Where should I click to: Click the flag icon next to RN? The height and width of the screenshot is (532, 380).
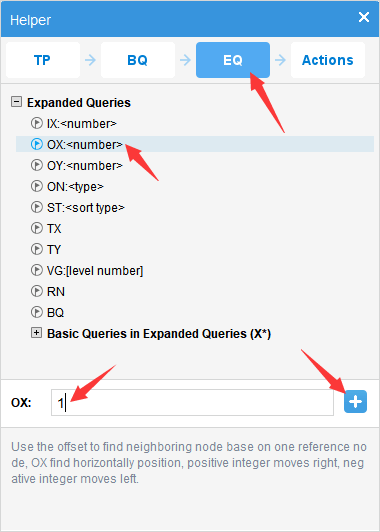pyautogui.click(x=37, y=291)
